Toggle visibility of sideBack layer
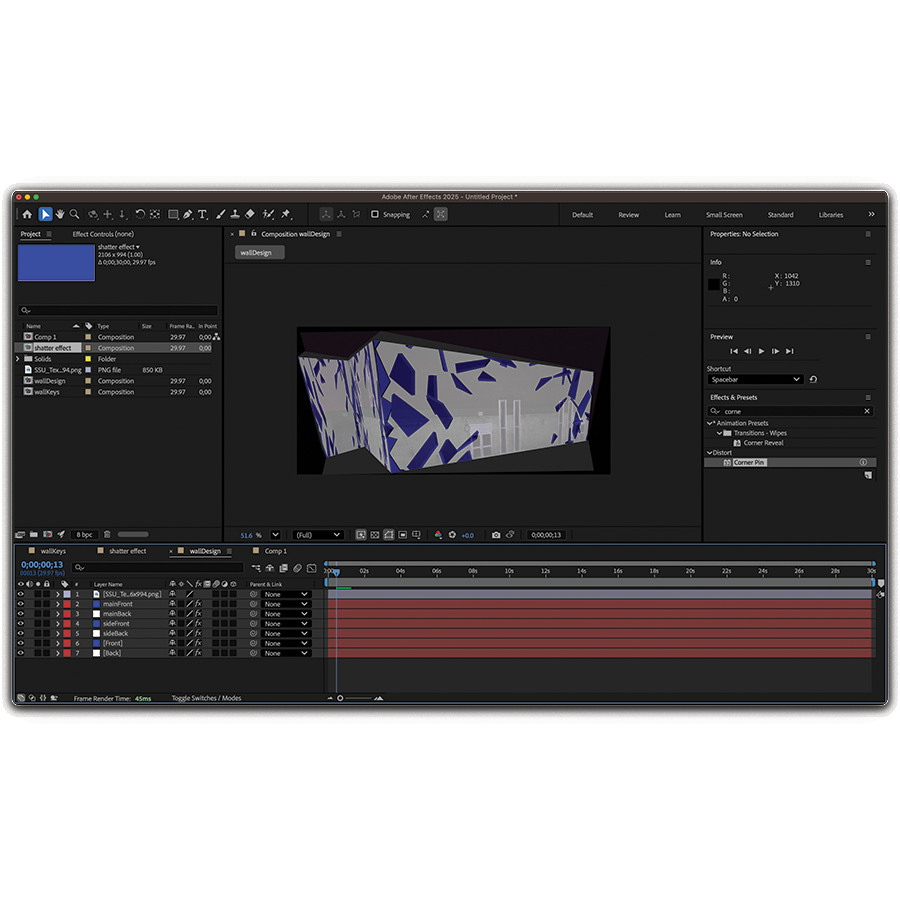The width and height of the screenshot is (900, 900). 20,633
